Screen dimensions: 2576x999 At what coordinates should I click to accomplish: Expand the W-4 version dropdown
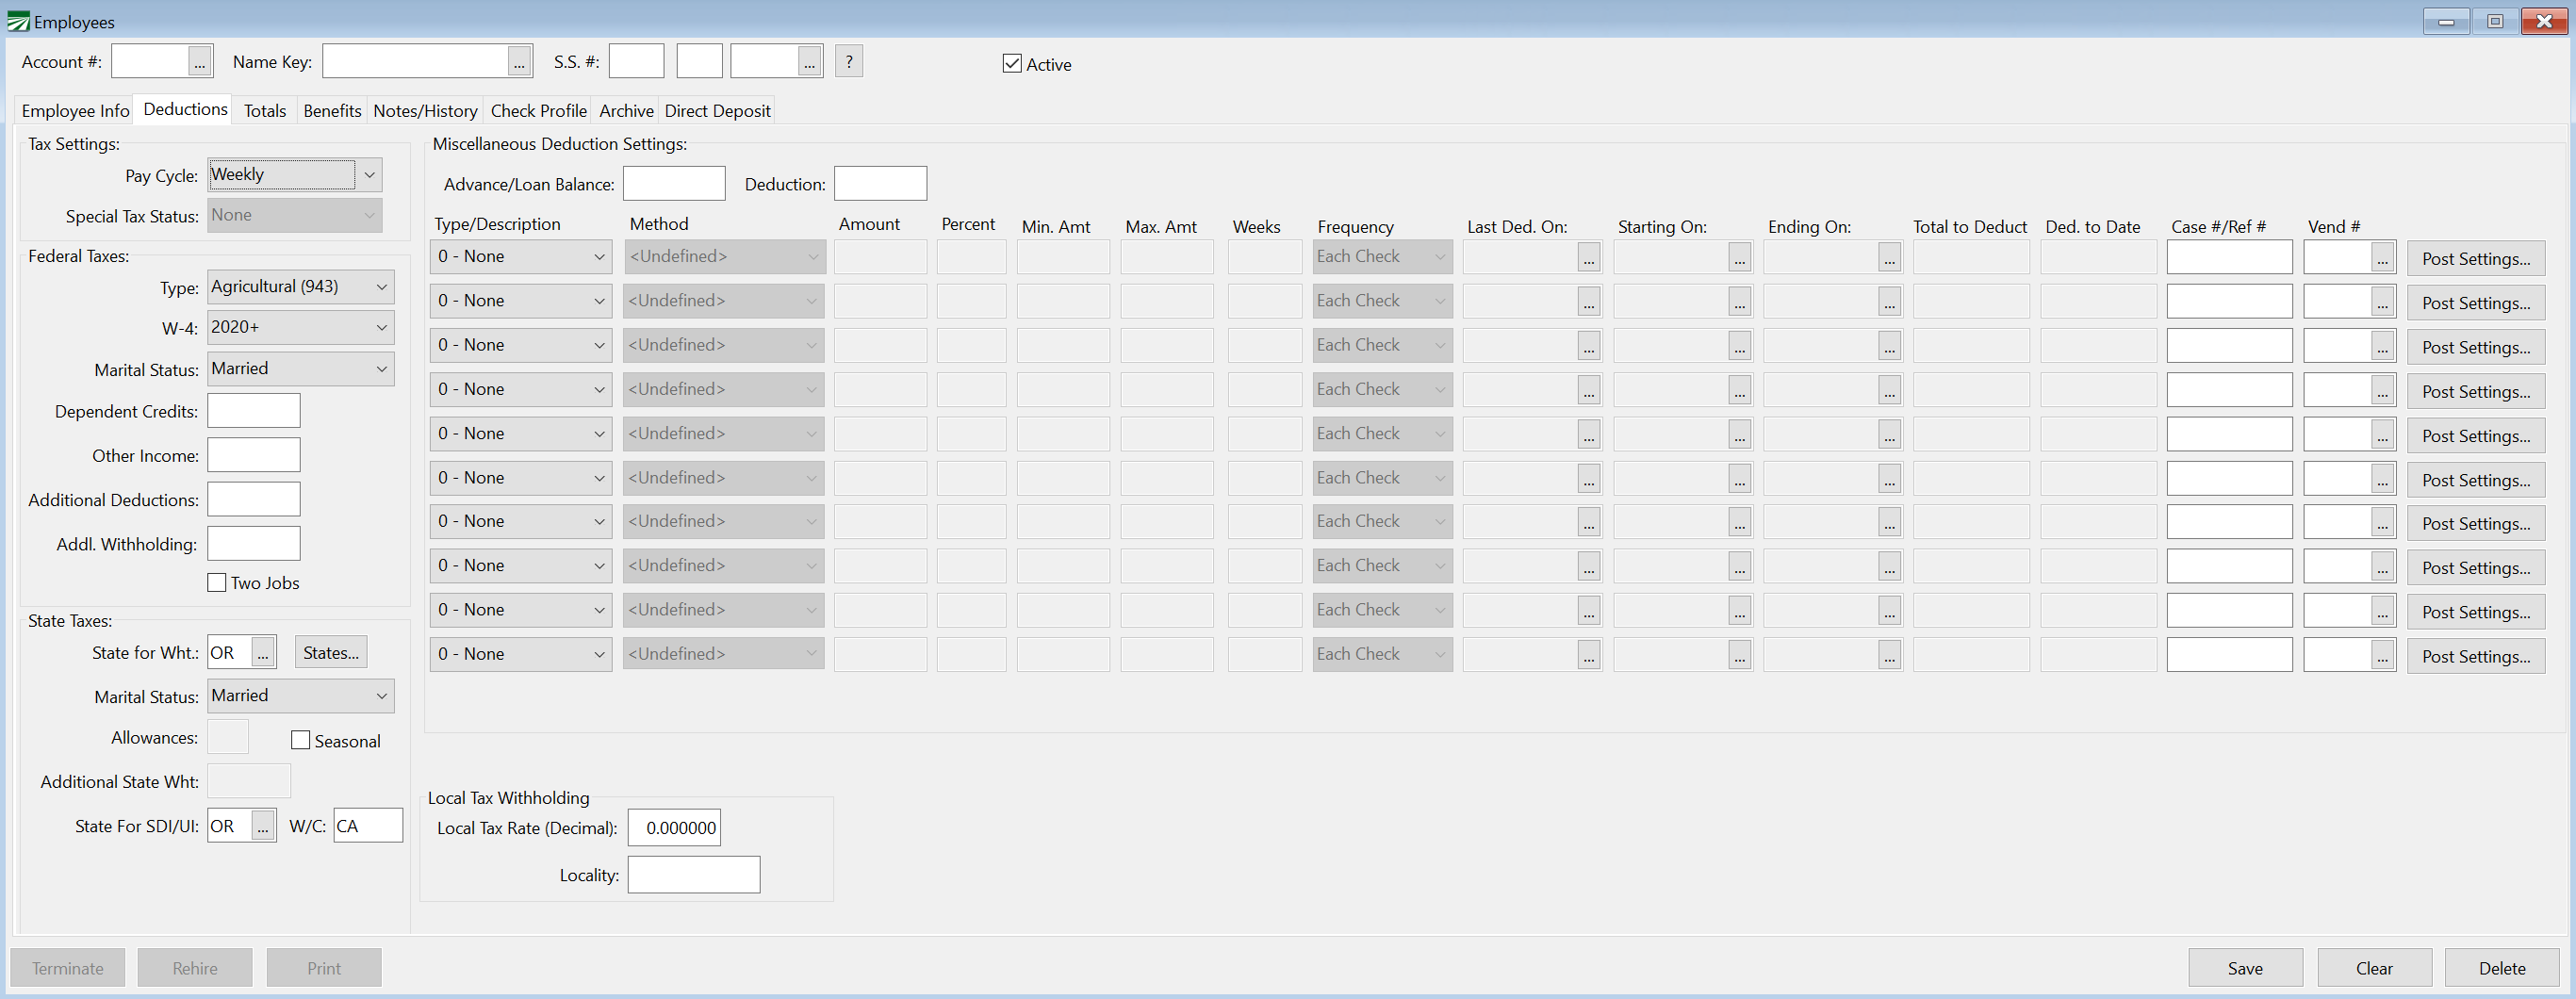[x=381, y=328]
